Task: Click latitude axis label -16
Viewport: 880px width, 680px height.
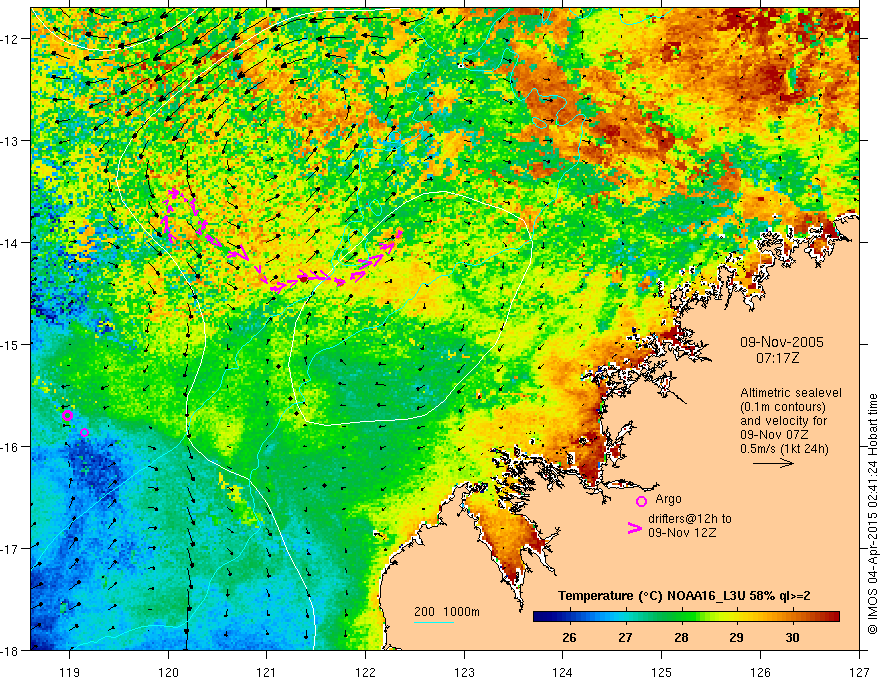Action: (10, 447)
